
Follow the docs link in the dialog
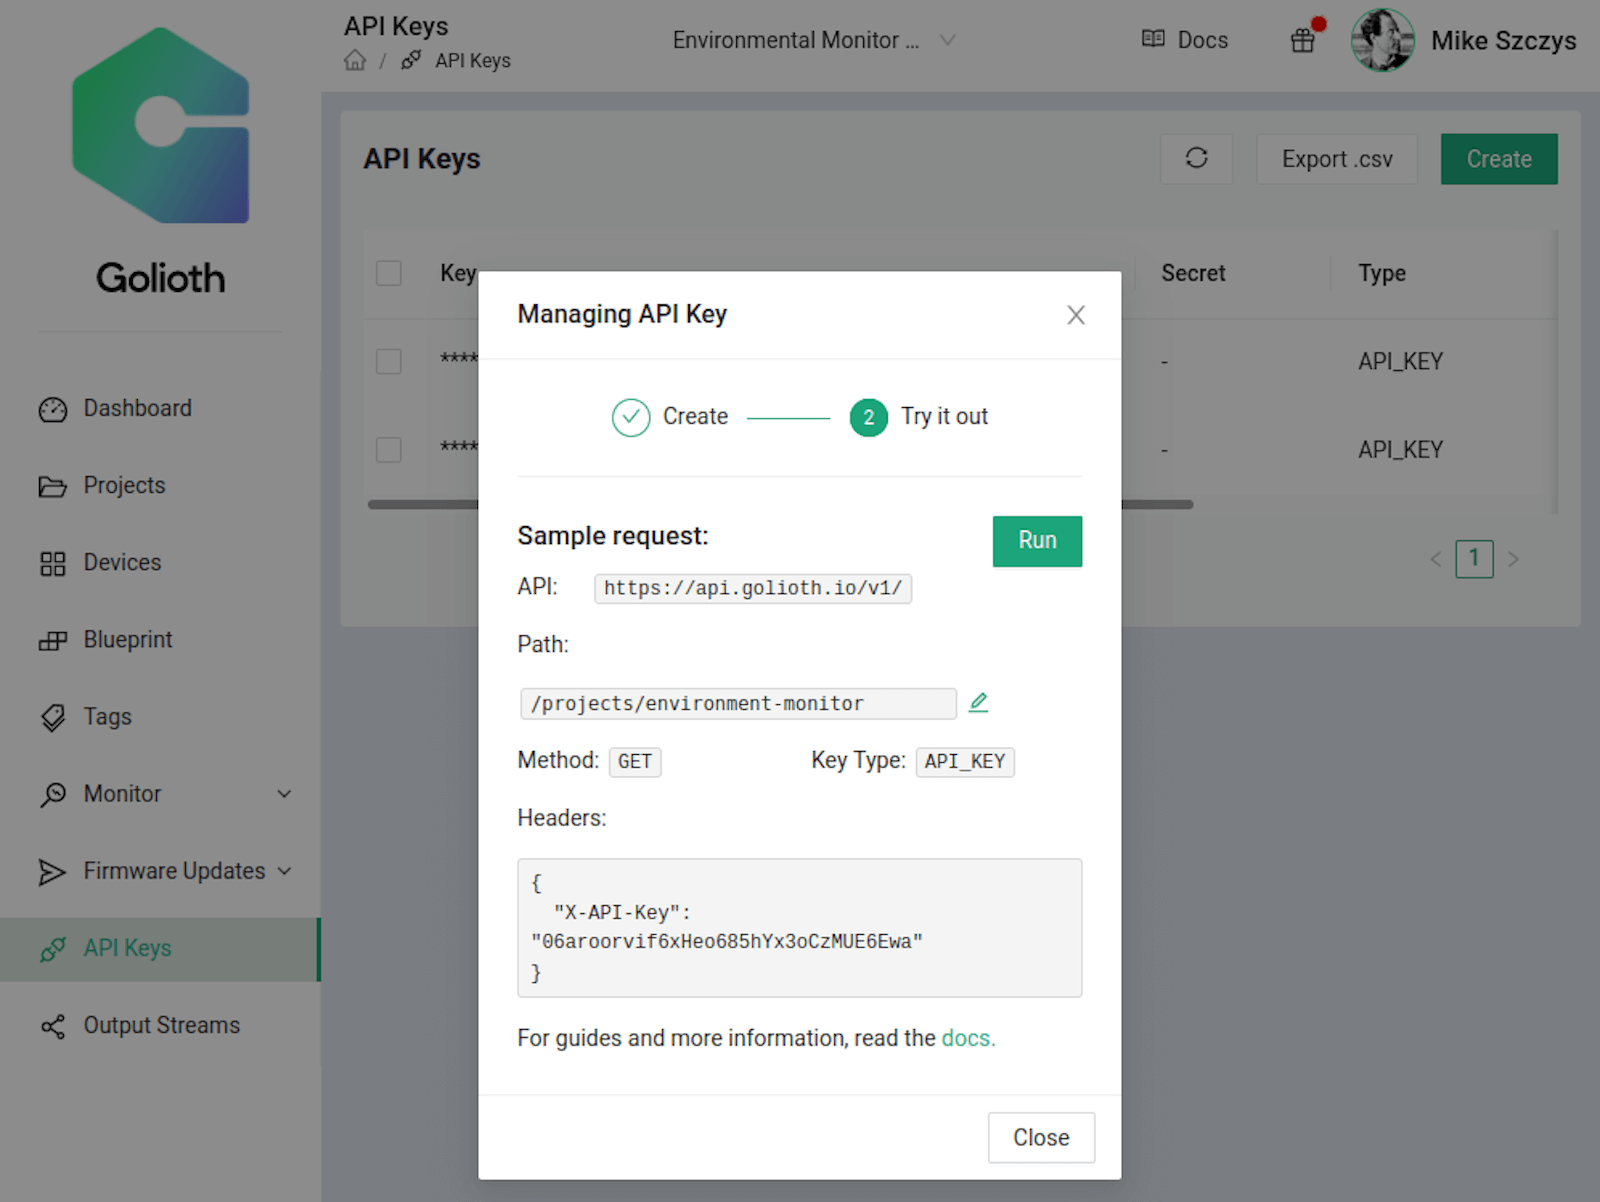pos(968,1038)
